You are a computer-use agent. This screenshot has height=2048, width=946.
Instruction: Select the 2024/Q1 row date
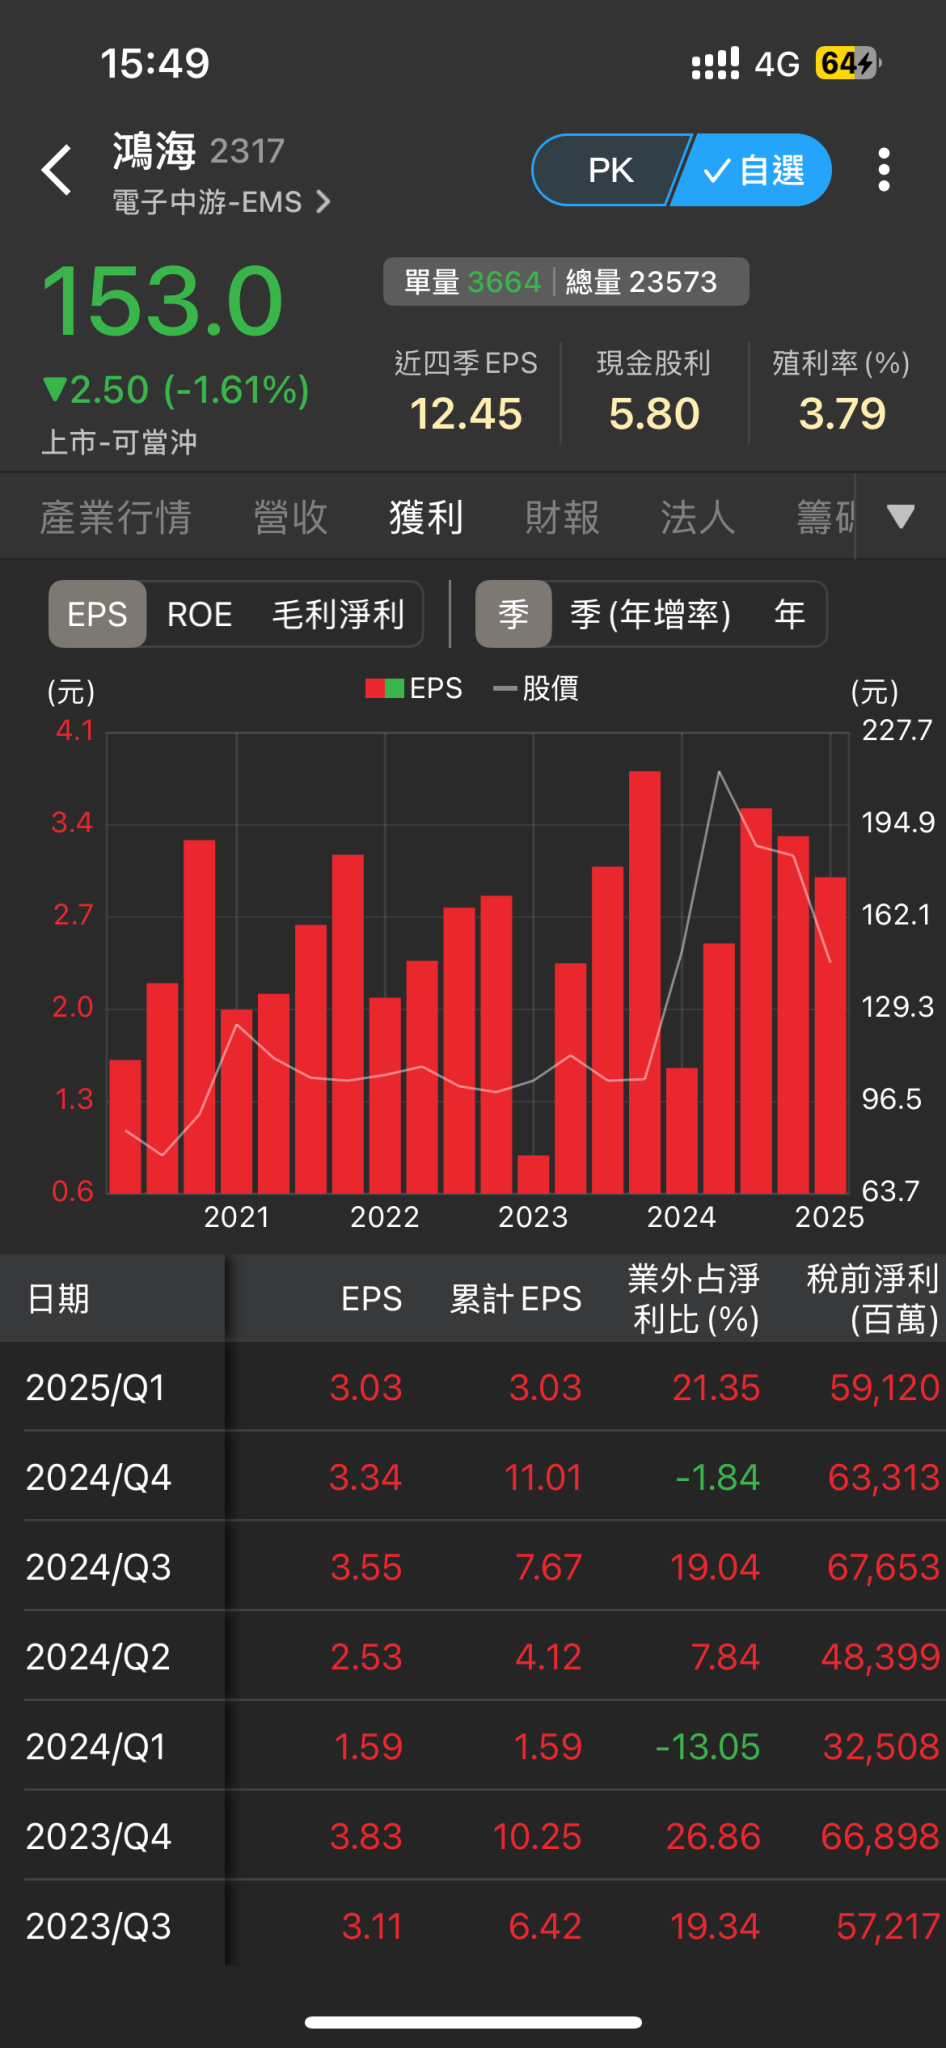click(x=95, y=1747)
